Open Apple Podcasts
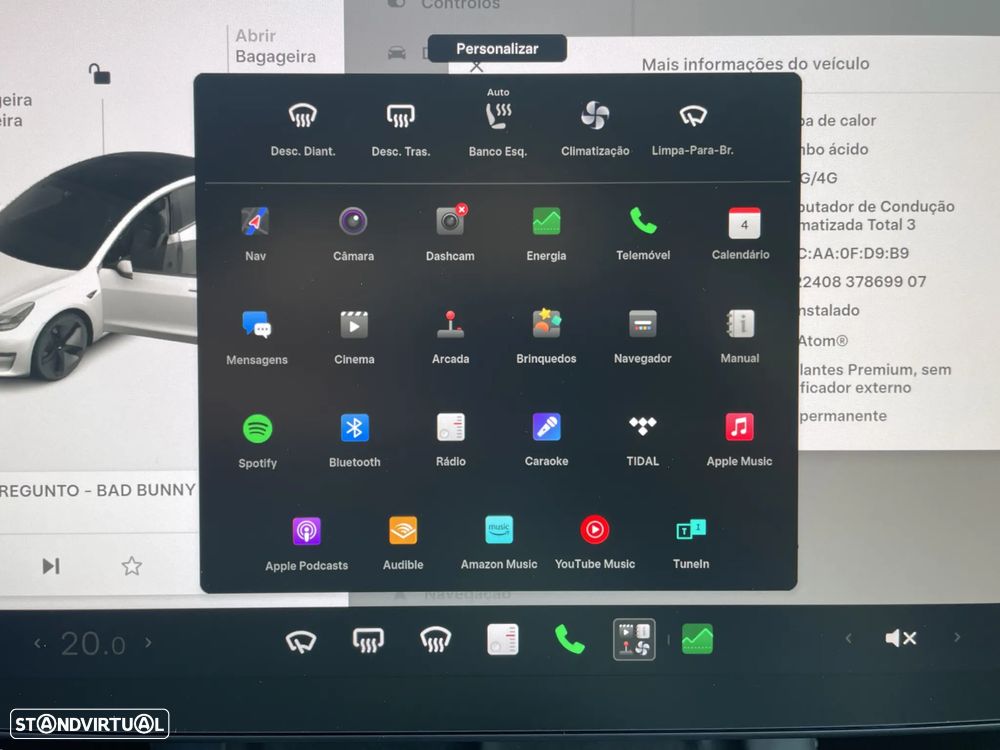Viewport: 1000px width, 750px height. 307,544
